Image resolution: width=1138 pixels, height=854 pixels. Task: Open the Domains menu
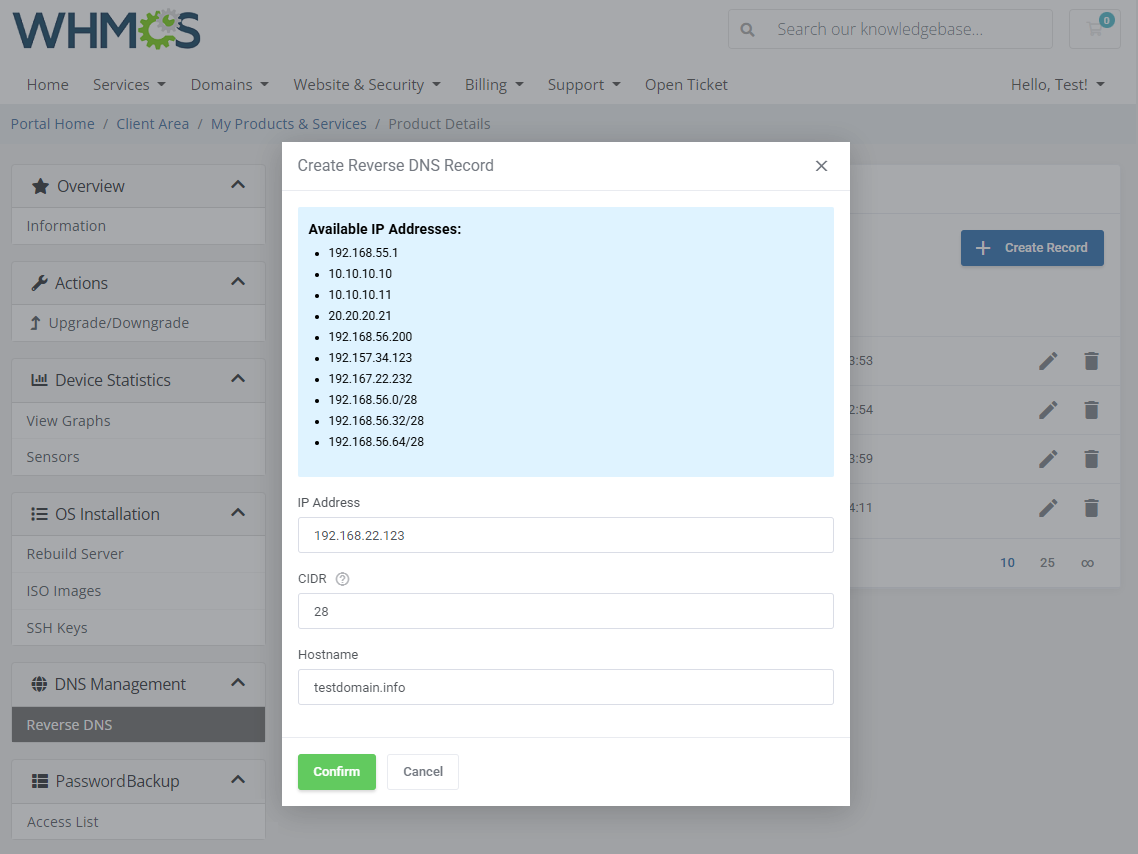tap(229, 84)
